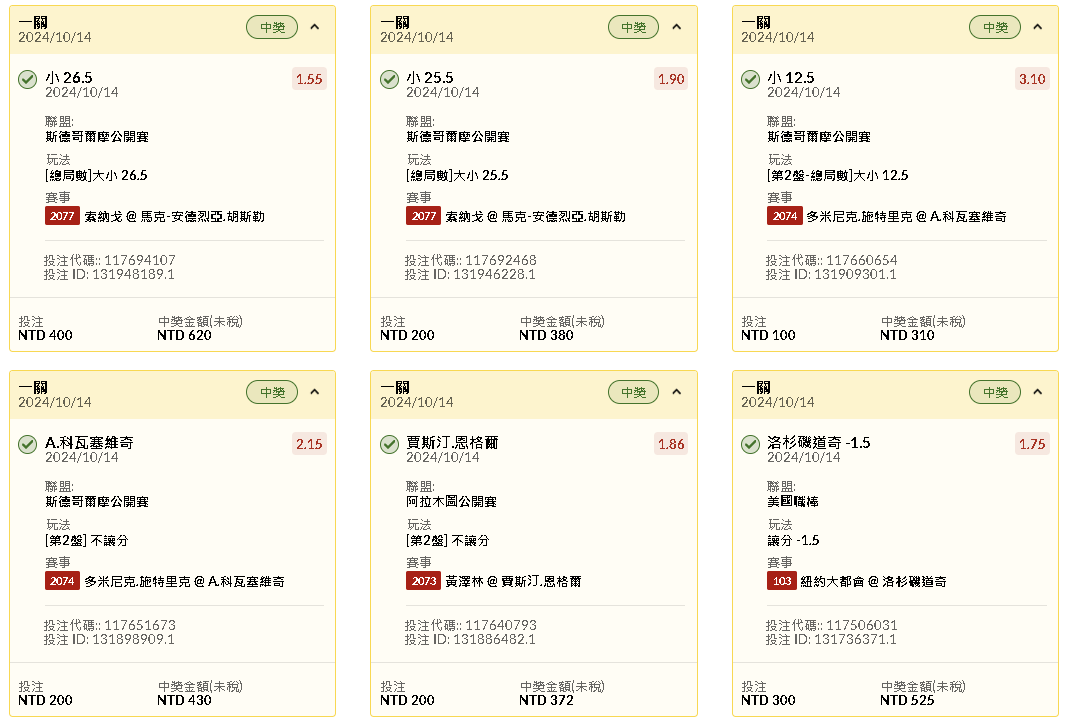The image size is (1072, 725).
Task: Click the green check icon beside 小 25.5
Action: pyautogui.click(x=389, y=79)
